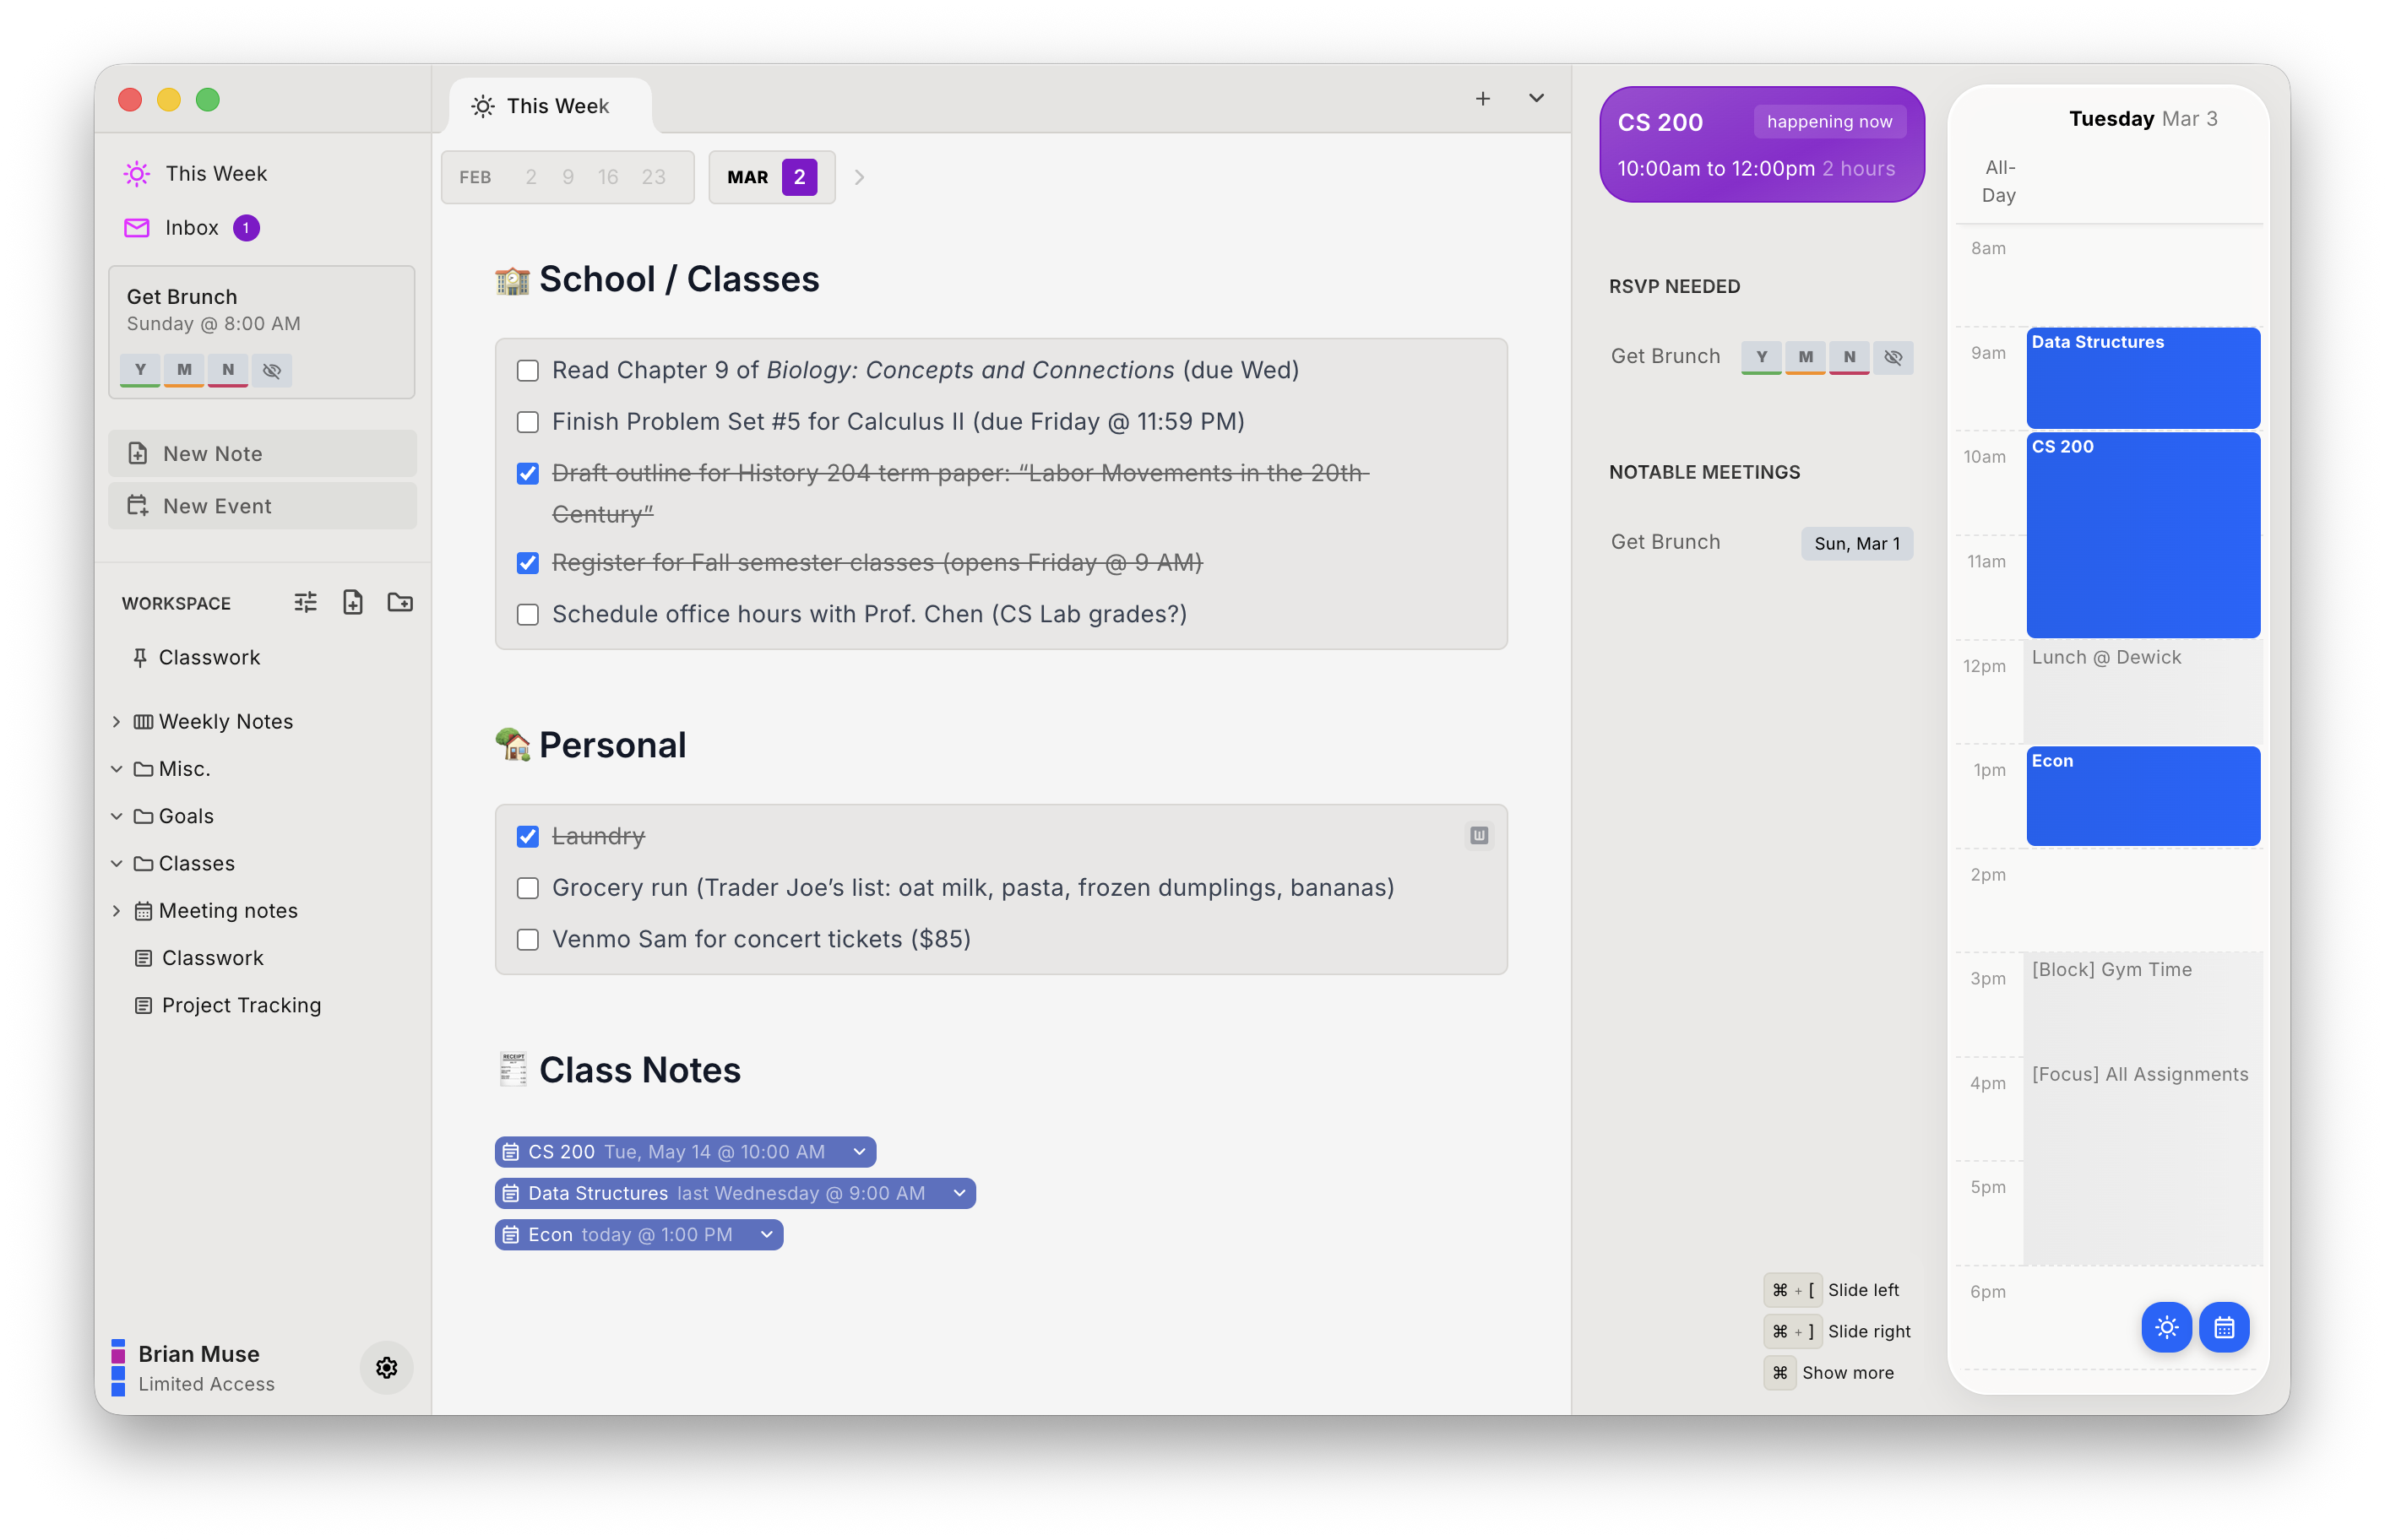Screen dimensions: 2385x1540
Task: Switch to the This Week tab
Action: pyautogui.click(x=548, y=105)
